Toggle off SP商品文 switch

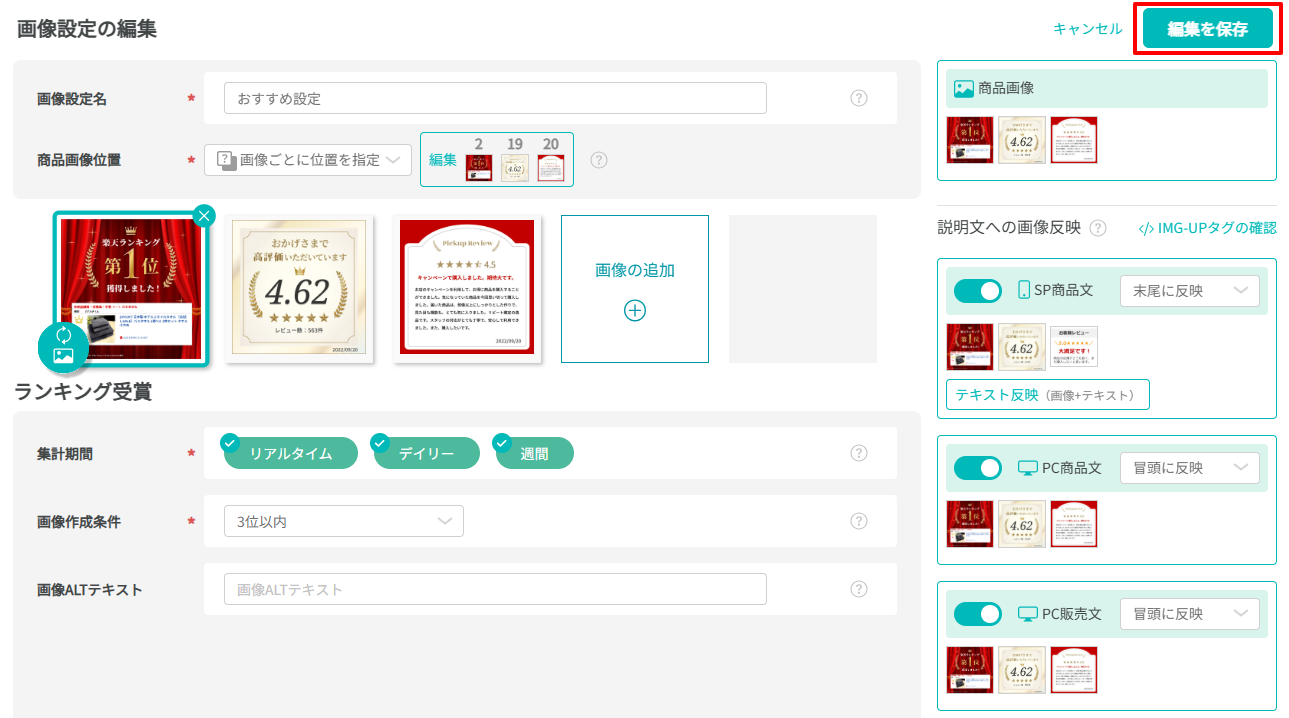[977, 291]
